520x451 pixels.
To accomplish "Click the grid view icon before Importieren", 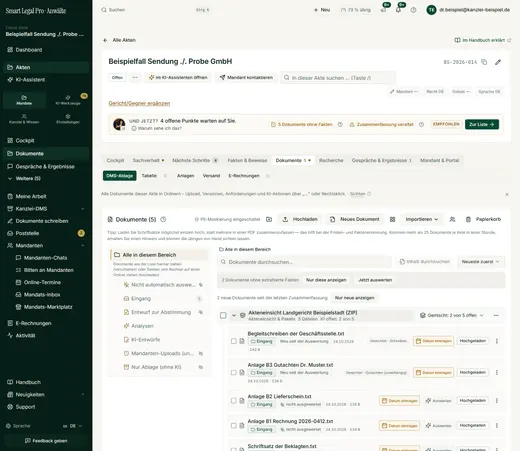I will coord(392,219).
